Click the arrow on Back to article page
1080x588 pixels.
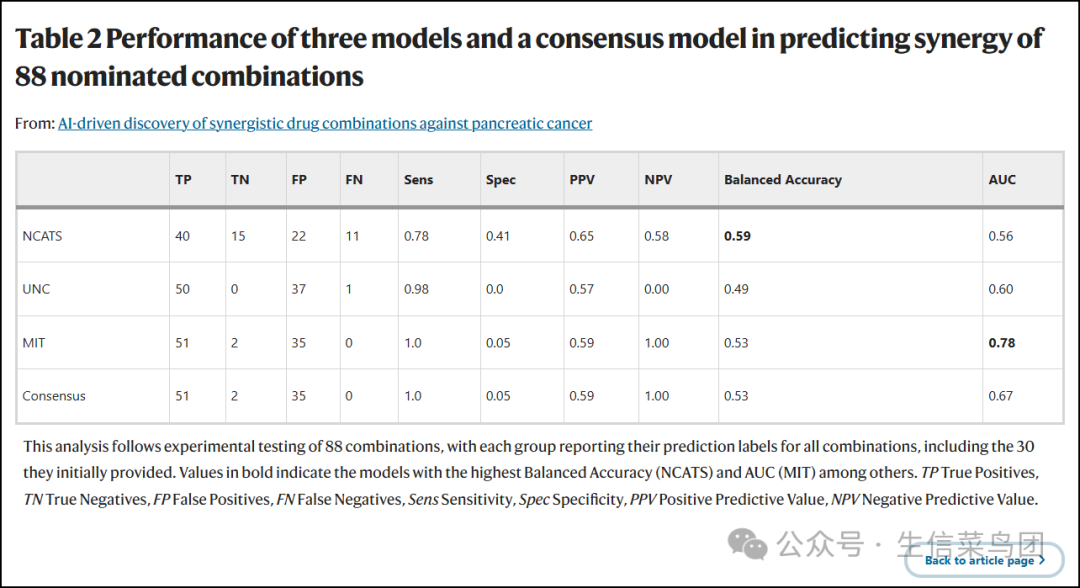(1042, 561)
